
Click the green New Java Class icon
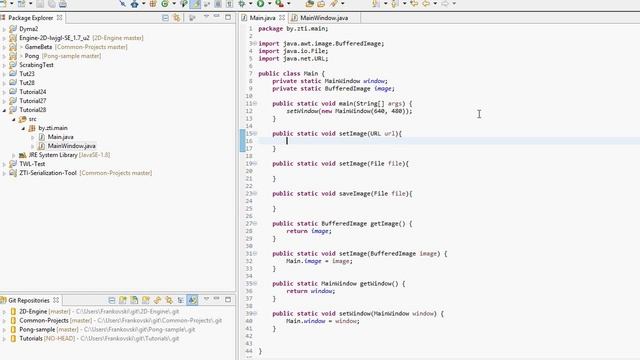click(164, 4)
